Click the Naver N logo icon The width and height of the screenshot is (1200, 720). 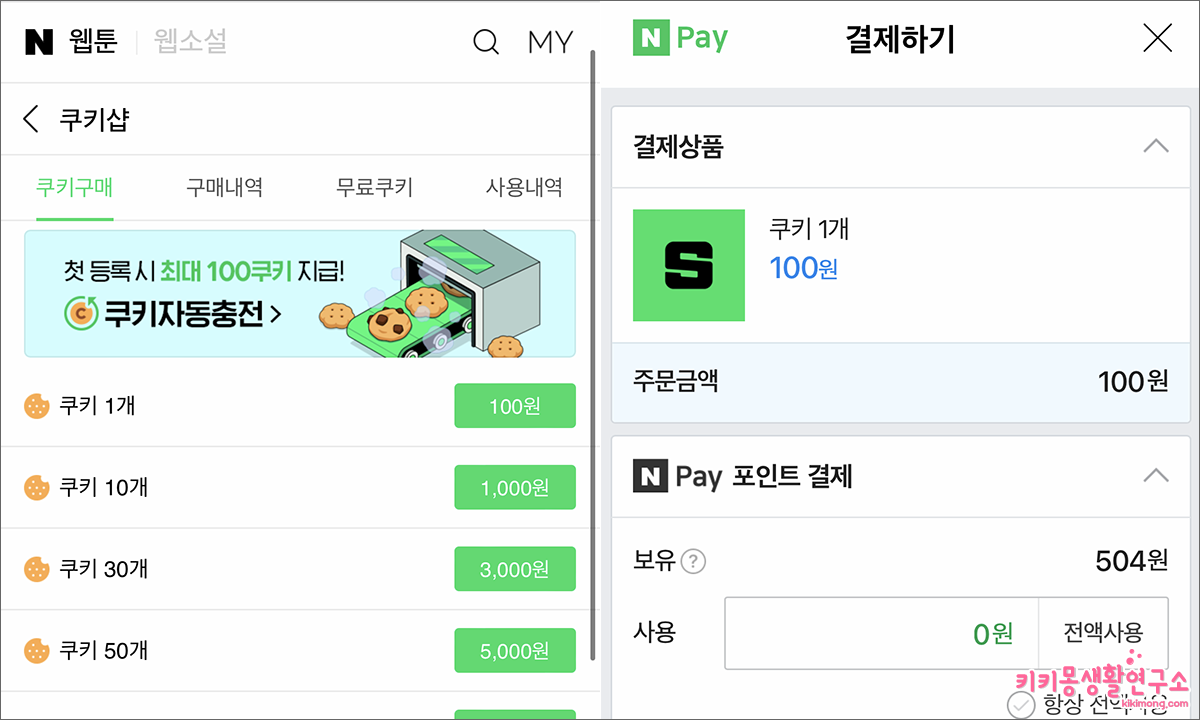tap(39, 42)
